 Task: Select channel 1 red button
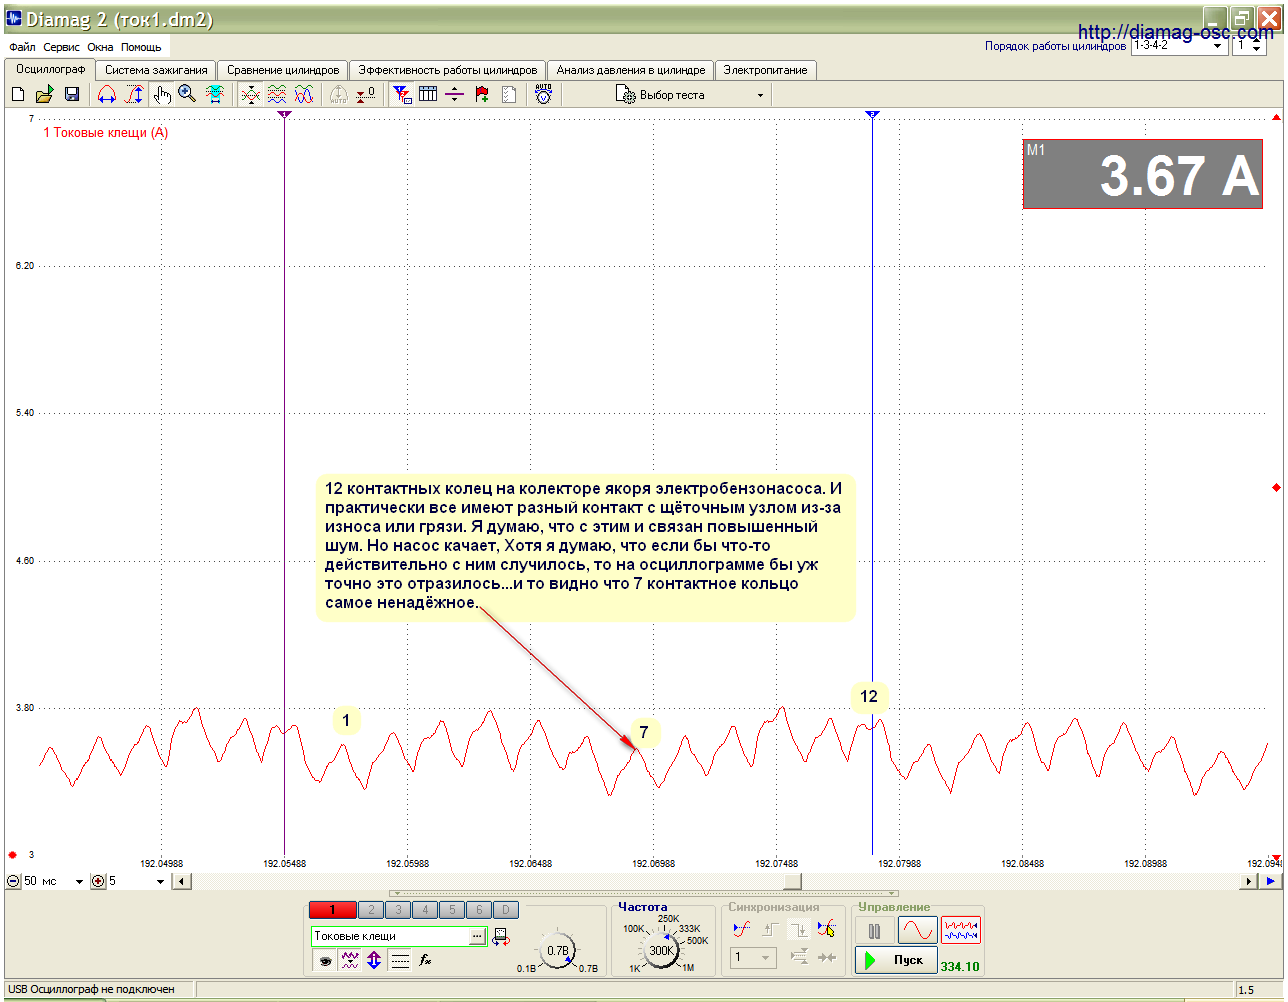[333, 910]
